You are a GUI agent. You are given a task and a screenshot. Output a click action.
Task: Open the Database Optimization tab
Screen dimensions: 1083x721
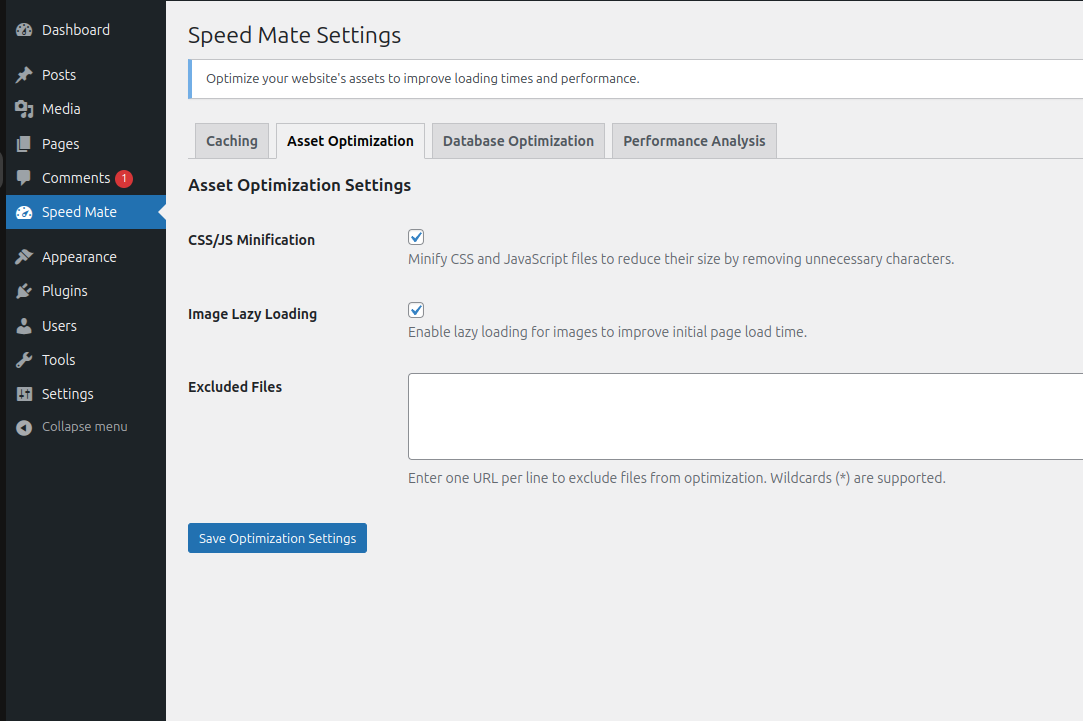point(518,141)
